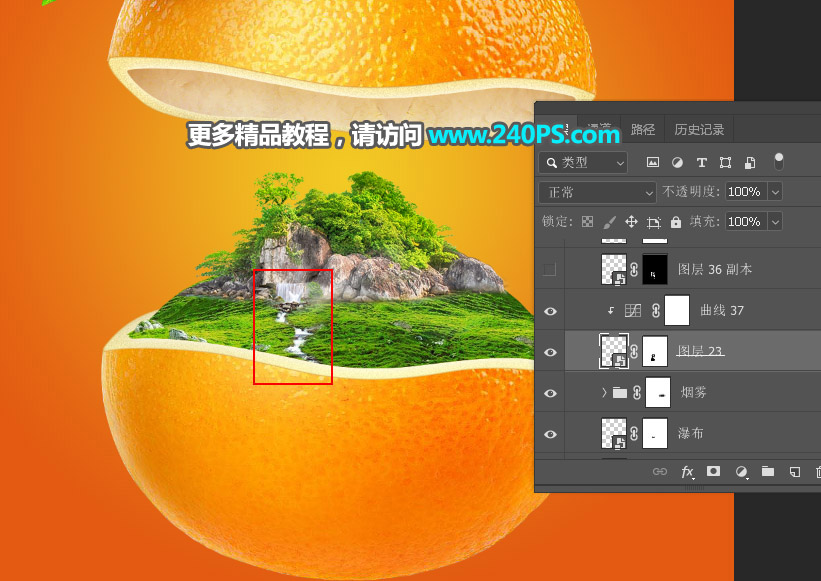Click the white mask of 曲线 37
Image resolution: width=821 pixels, height=581 pixels.
(677, 310)
